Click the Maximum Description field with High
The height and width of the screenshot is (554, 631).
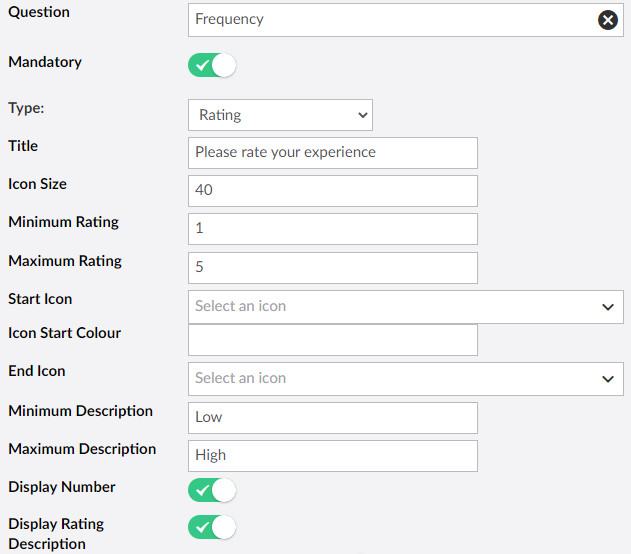333,456
